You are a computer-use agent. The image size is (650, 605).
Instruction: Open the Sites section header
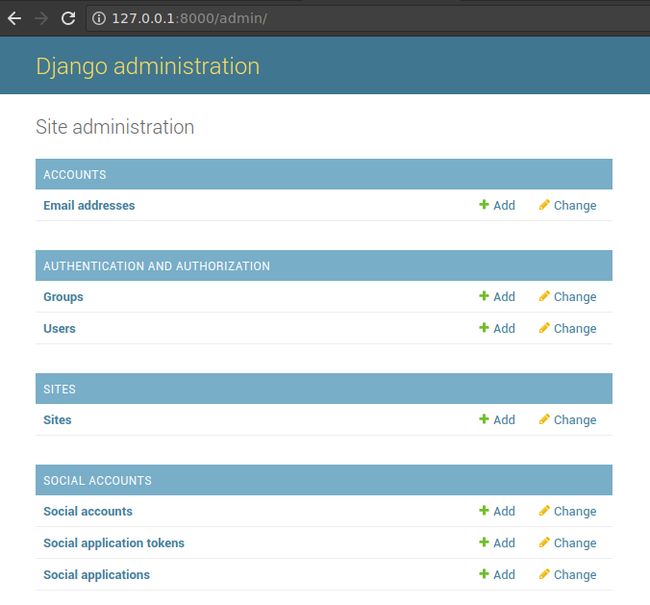(x=60, y=389)
